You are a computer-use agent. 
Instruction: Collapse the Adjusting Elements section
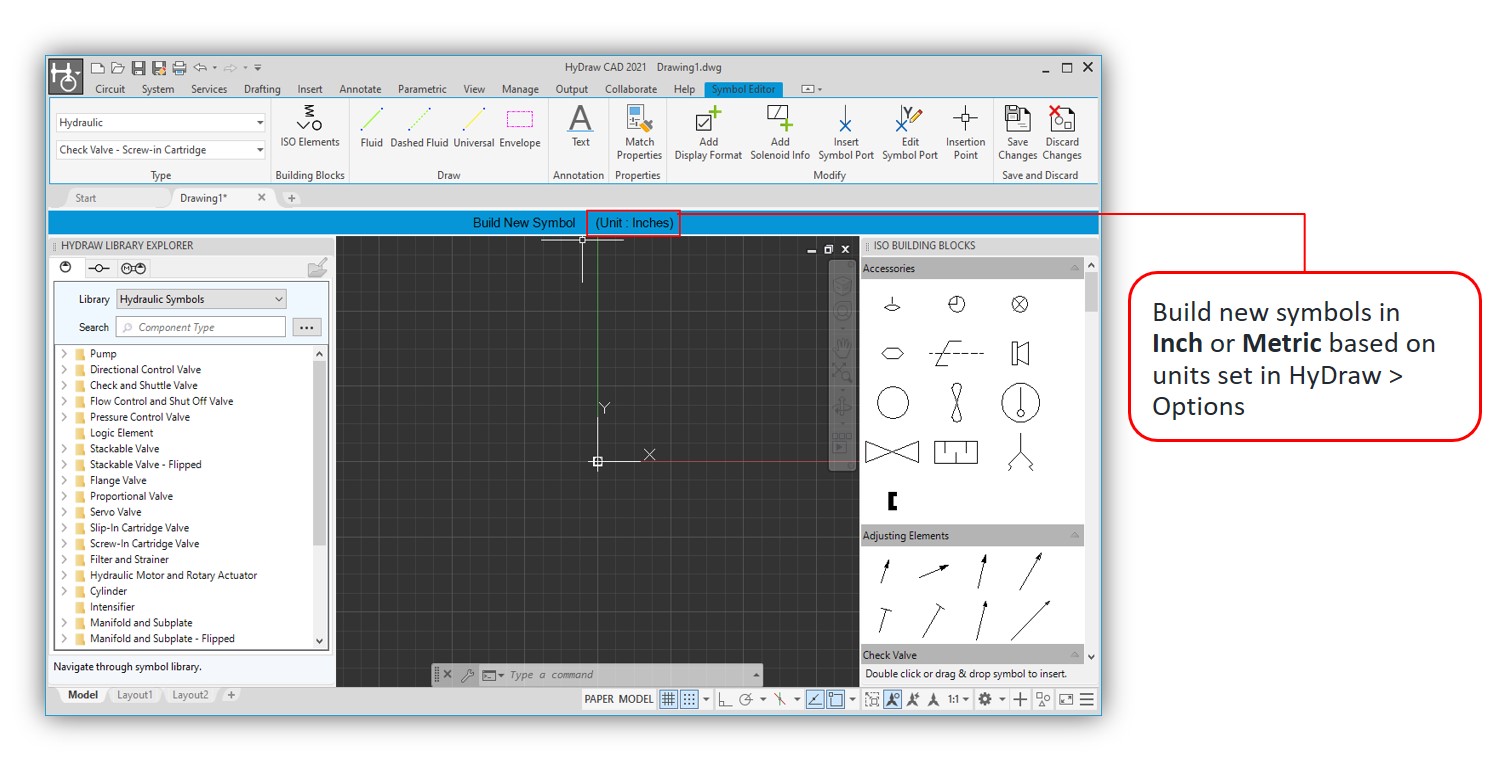(1075, 536)
